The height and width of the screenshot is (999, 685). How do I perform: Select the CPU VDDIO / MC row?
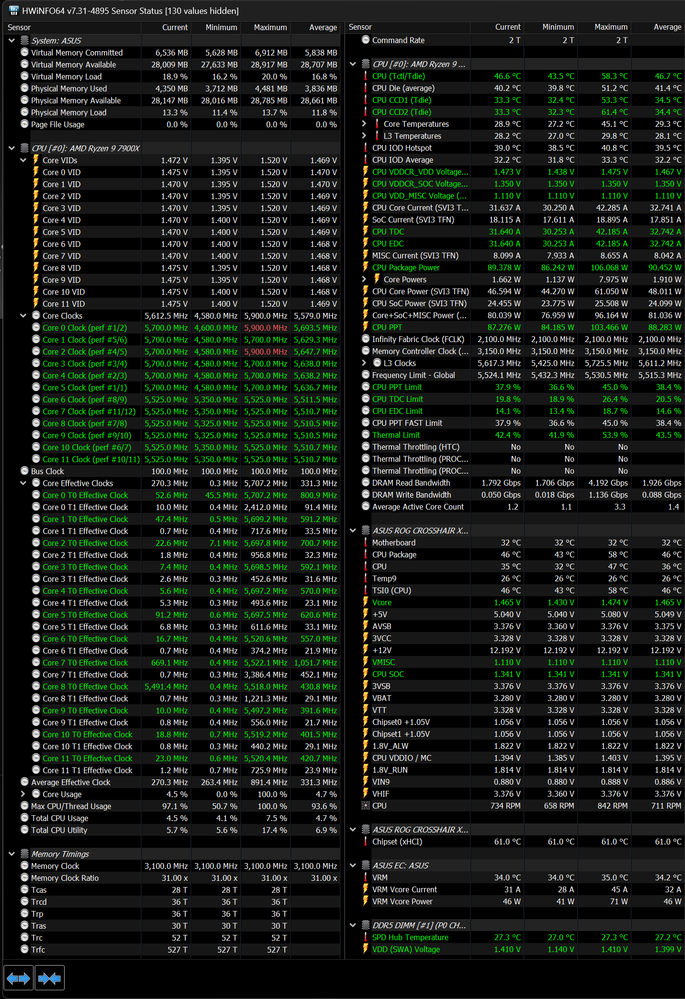pyautogui.click(x=515, y=758)
